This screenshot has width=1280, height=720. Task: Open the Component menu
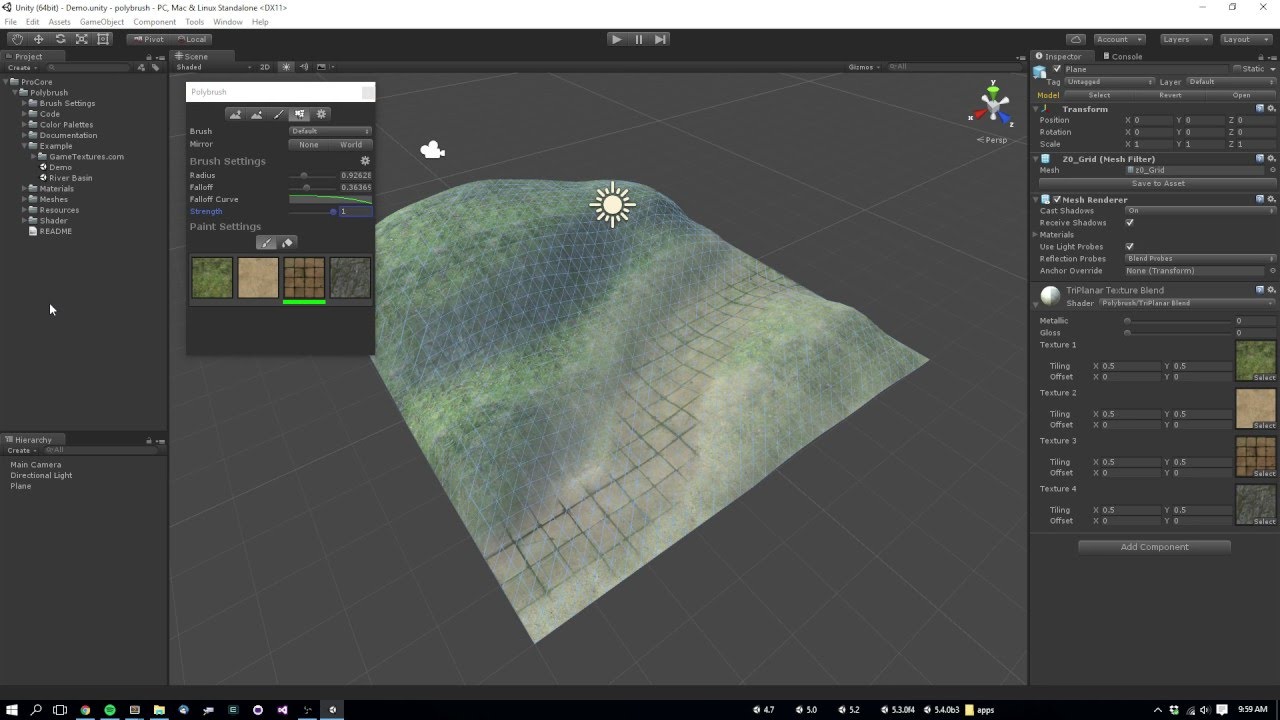point(154,21)
